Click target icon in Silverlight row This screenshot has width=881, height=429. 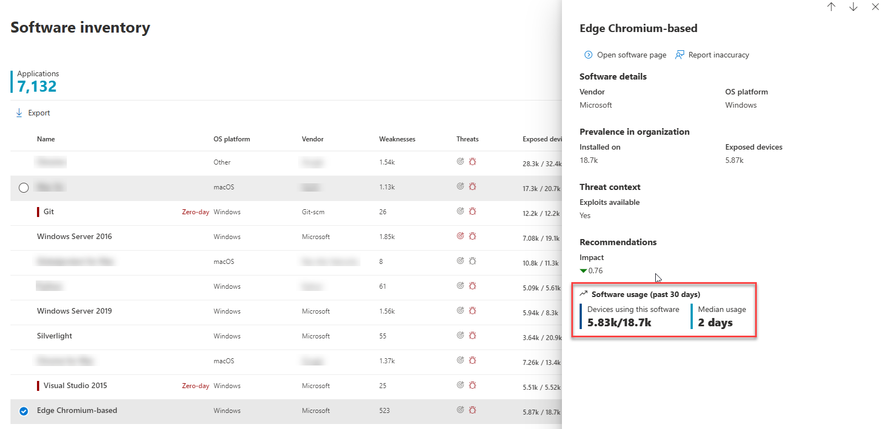tap(460, 336)
